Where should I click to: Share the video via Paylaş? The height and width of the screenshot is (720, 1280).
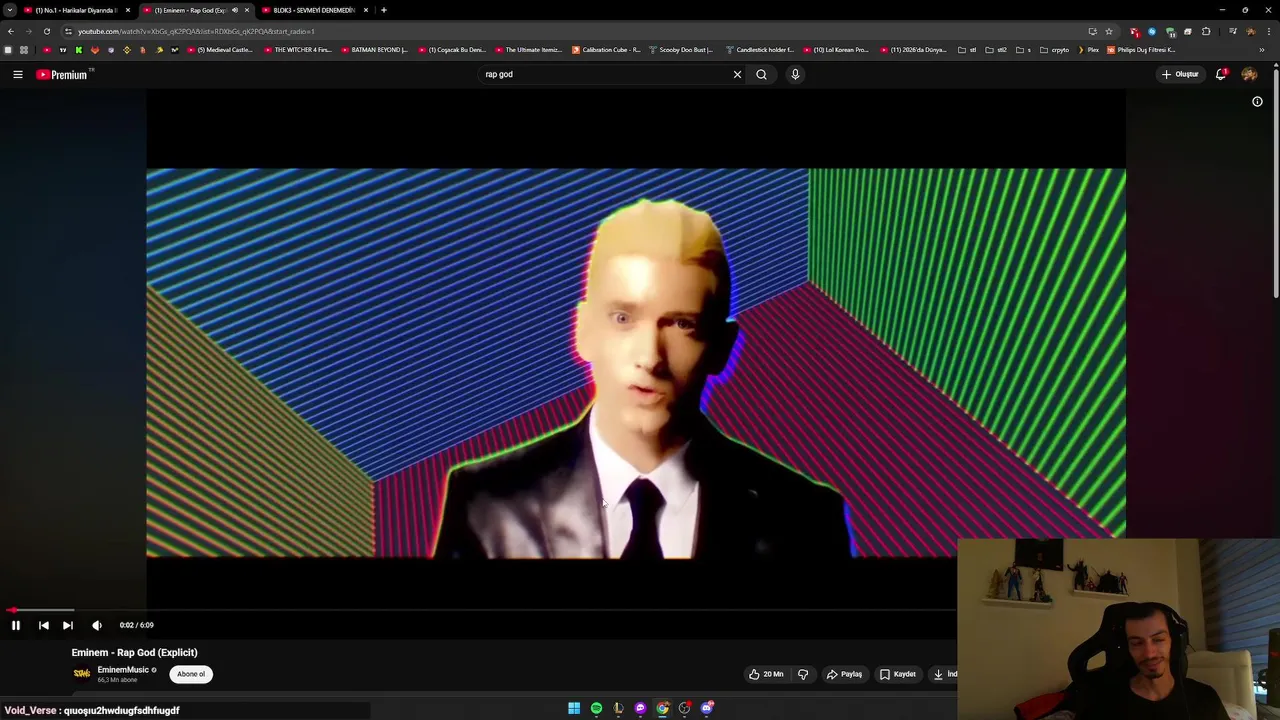845,674
